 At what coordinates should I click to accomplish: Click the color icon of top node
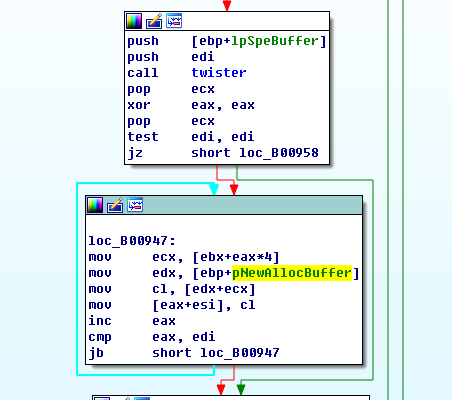click(134, 21)
